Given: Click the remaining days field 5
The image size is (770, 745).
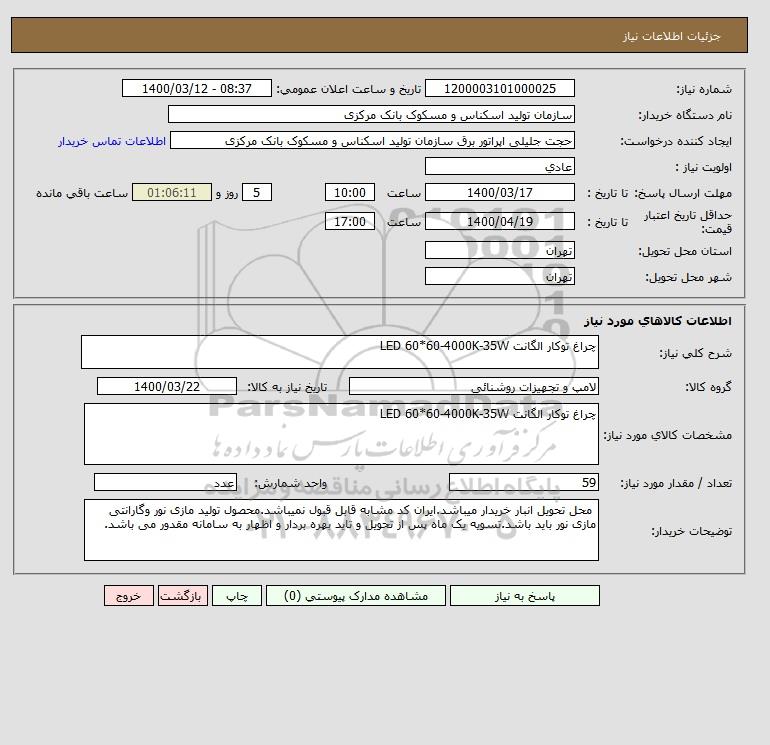Looking at the screenshot, I should pos(256,193).
